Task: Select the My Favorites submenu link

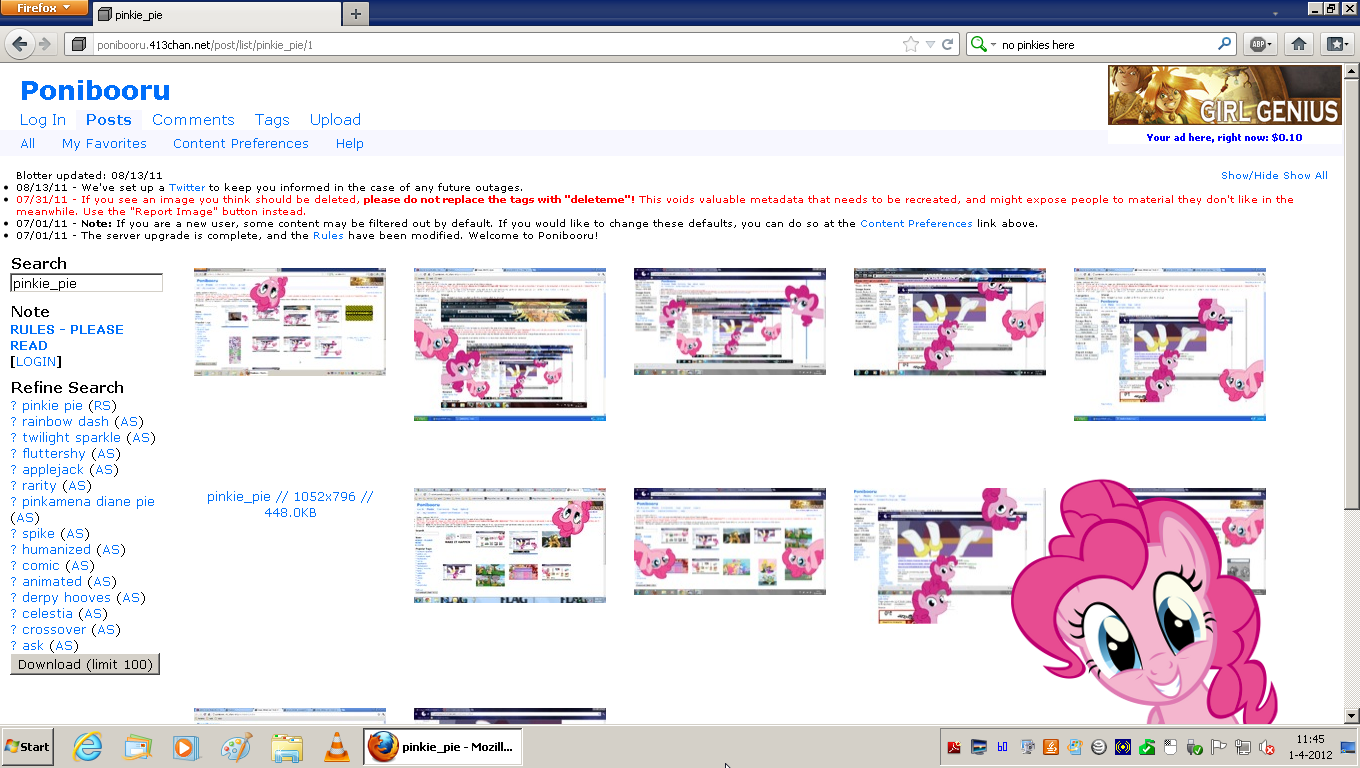Action: (x=104, y=144)
